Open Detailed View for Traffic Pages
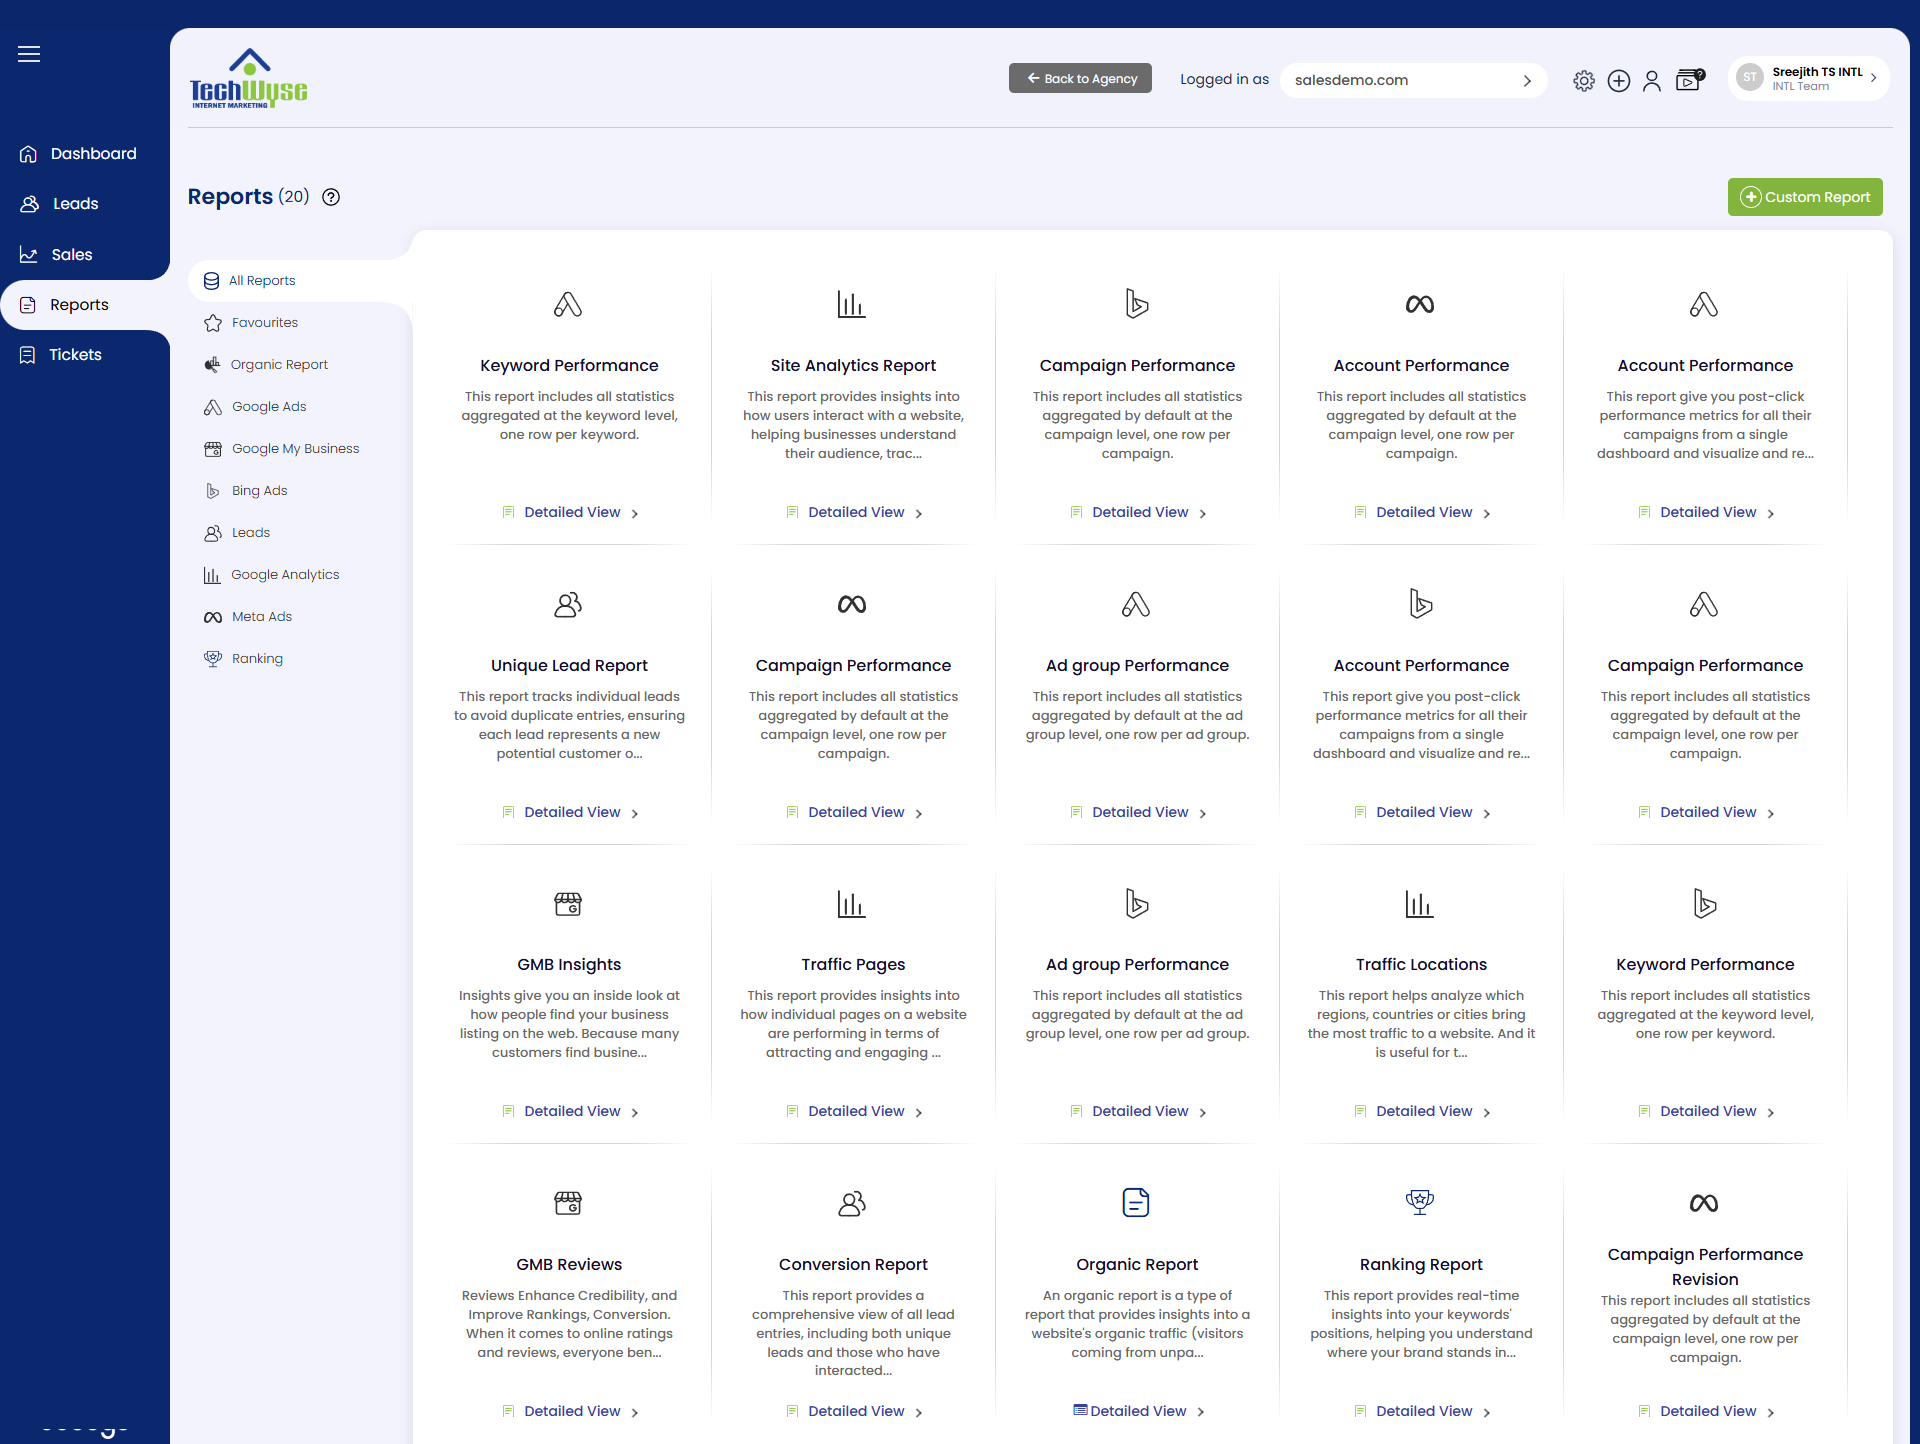 click(x=855, y=1112)
